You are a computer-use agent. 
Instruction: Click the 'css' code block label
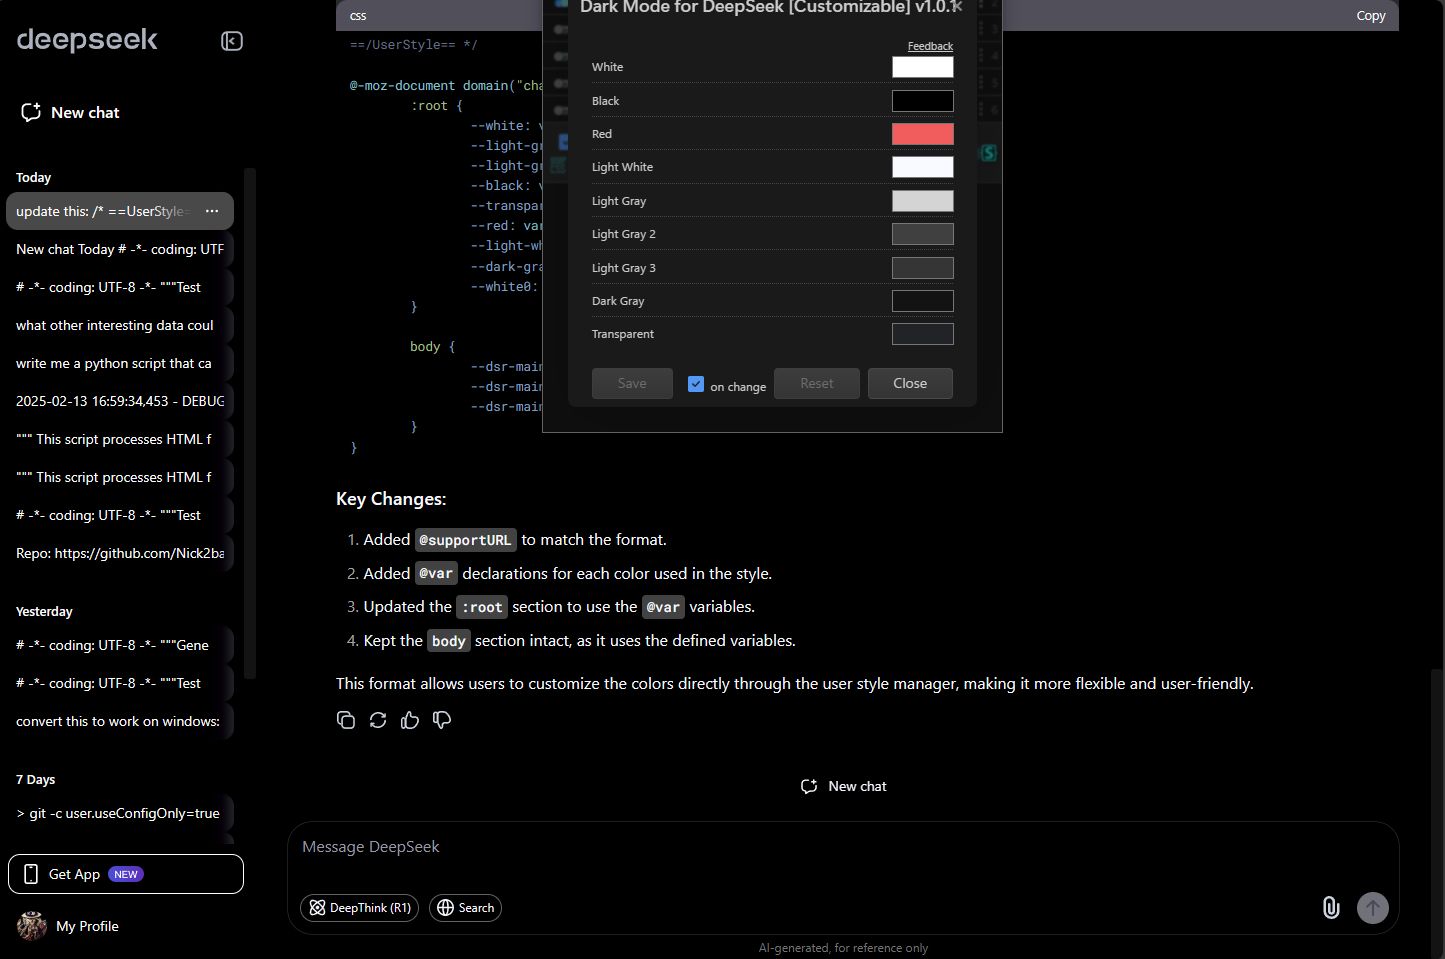358,16
